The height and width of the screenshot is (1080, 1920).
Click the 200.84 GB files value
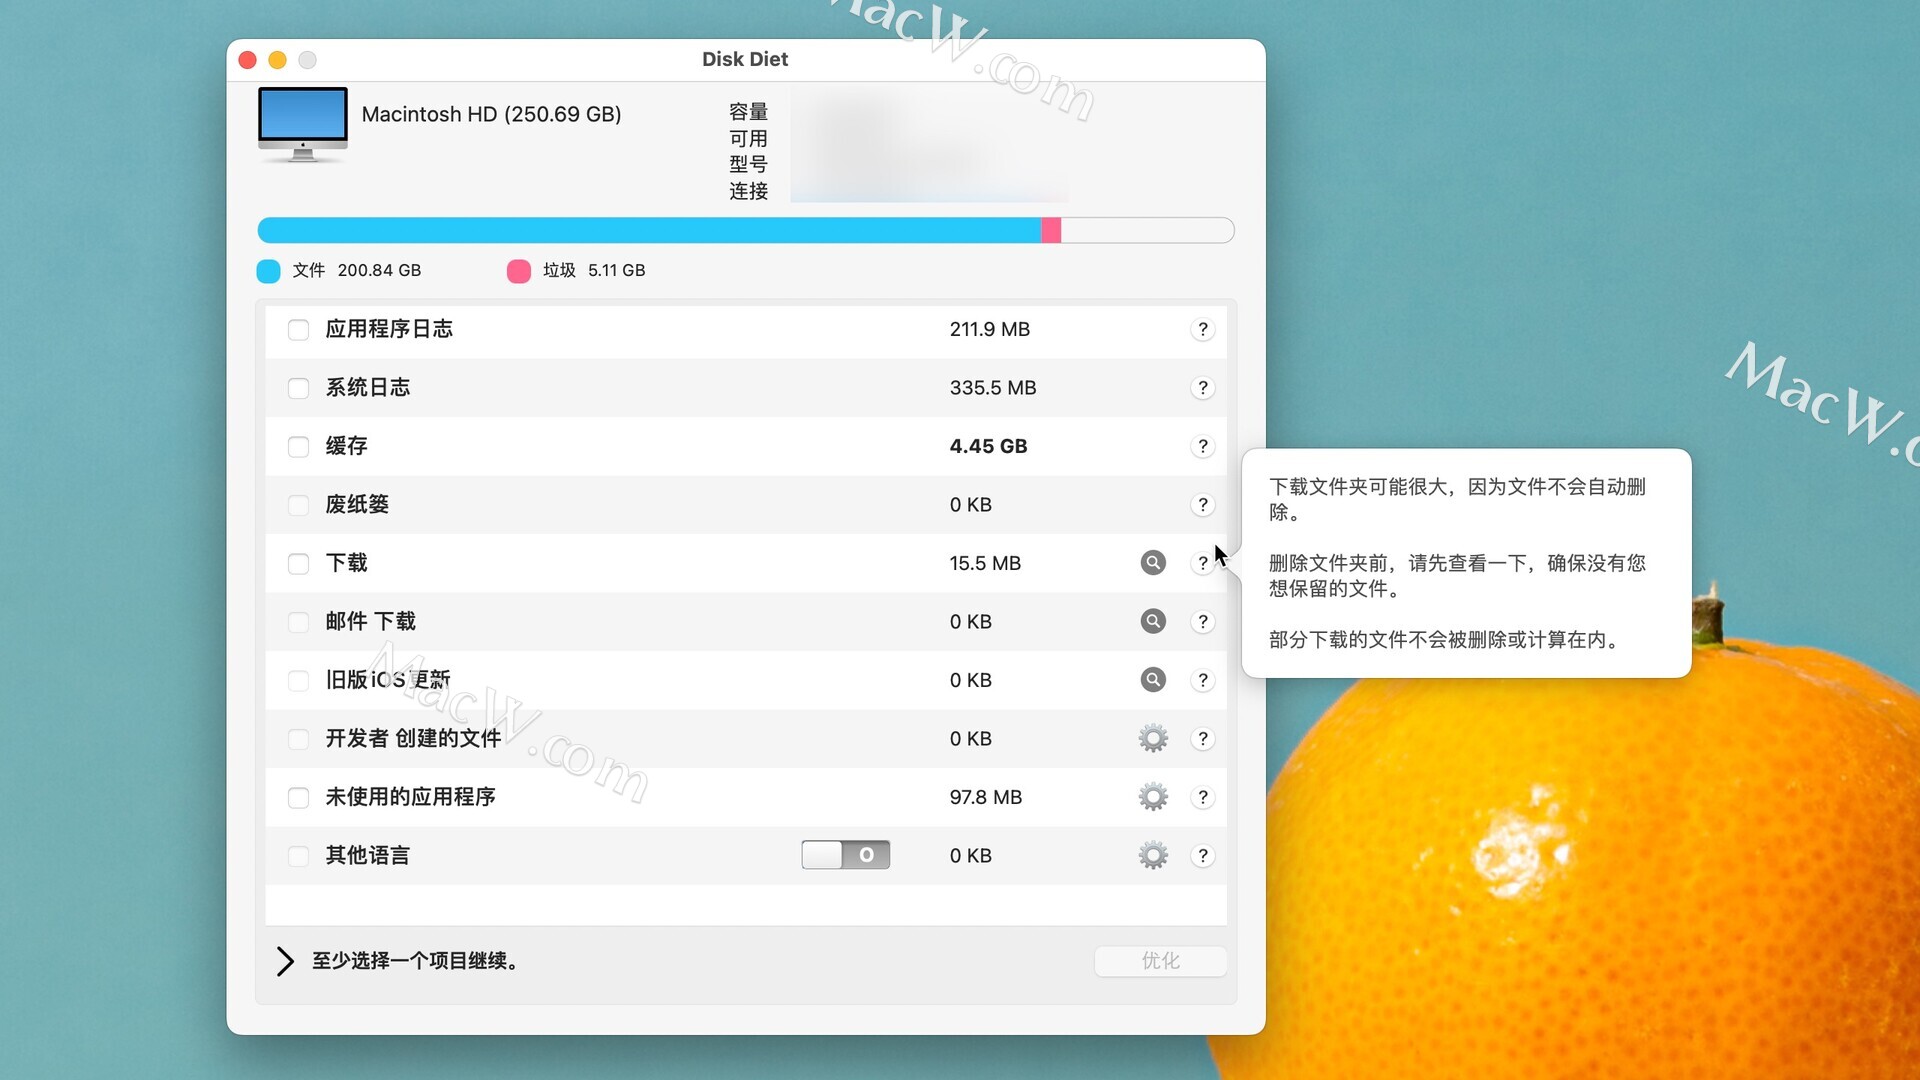click(379, 270)
